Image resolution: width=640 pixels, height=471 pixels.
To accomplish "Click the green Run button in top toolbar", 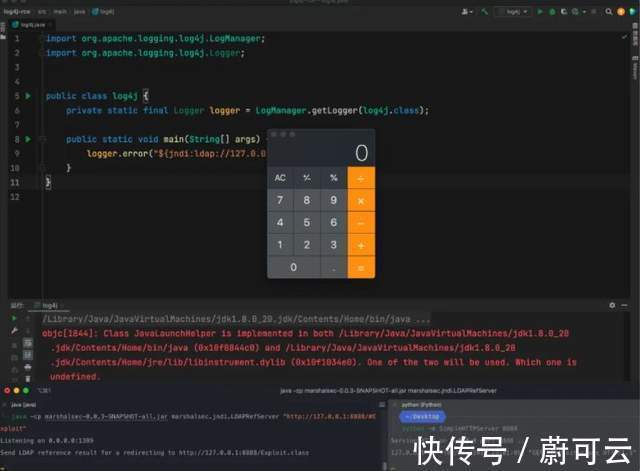I will (x=540, y=12).
